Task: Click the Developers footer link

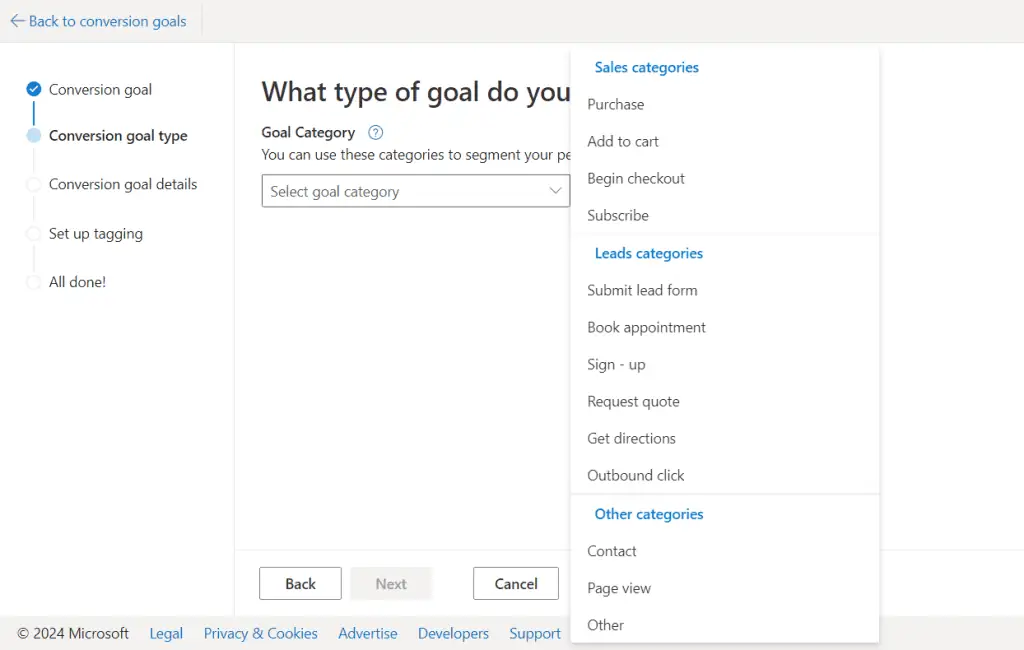Action: [453, 633]
